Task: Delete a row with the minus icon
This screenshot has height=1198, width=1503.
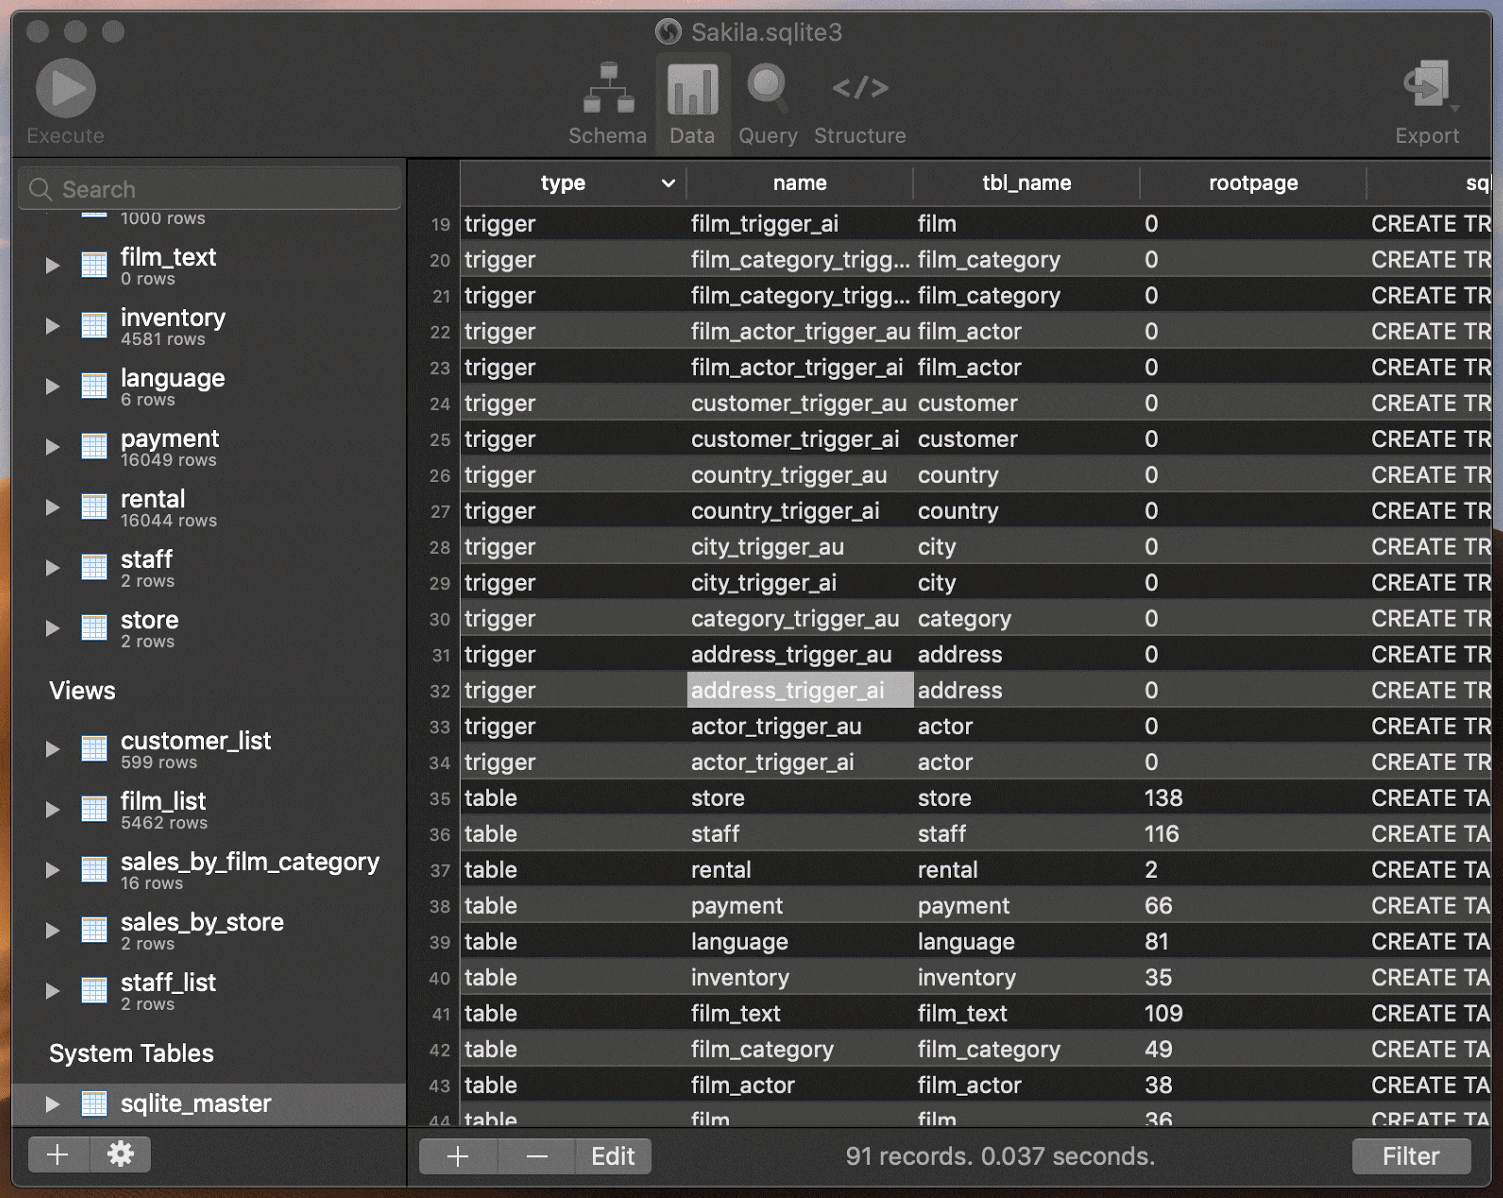Action: click(x=536, y=1156)
